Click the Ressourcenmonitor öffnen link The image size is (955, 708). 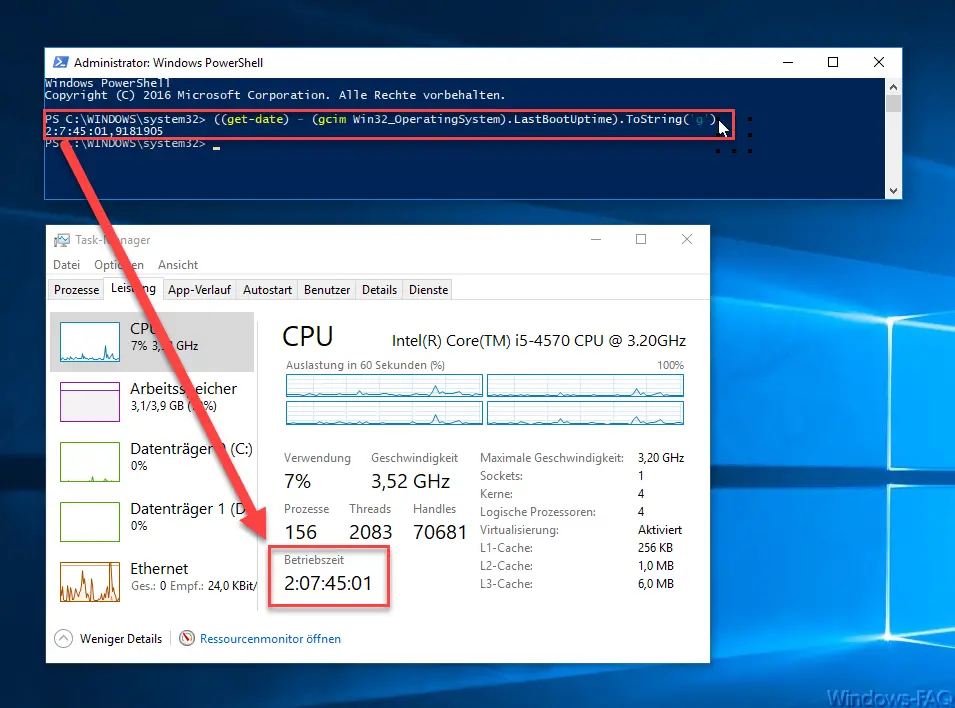(270, 639)
